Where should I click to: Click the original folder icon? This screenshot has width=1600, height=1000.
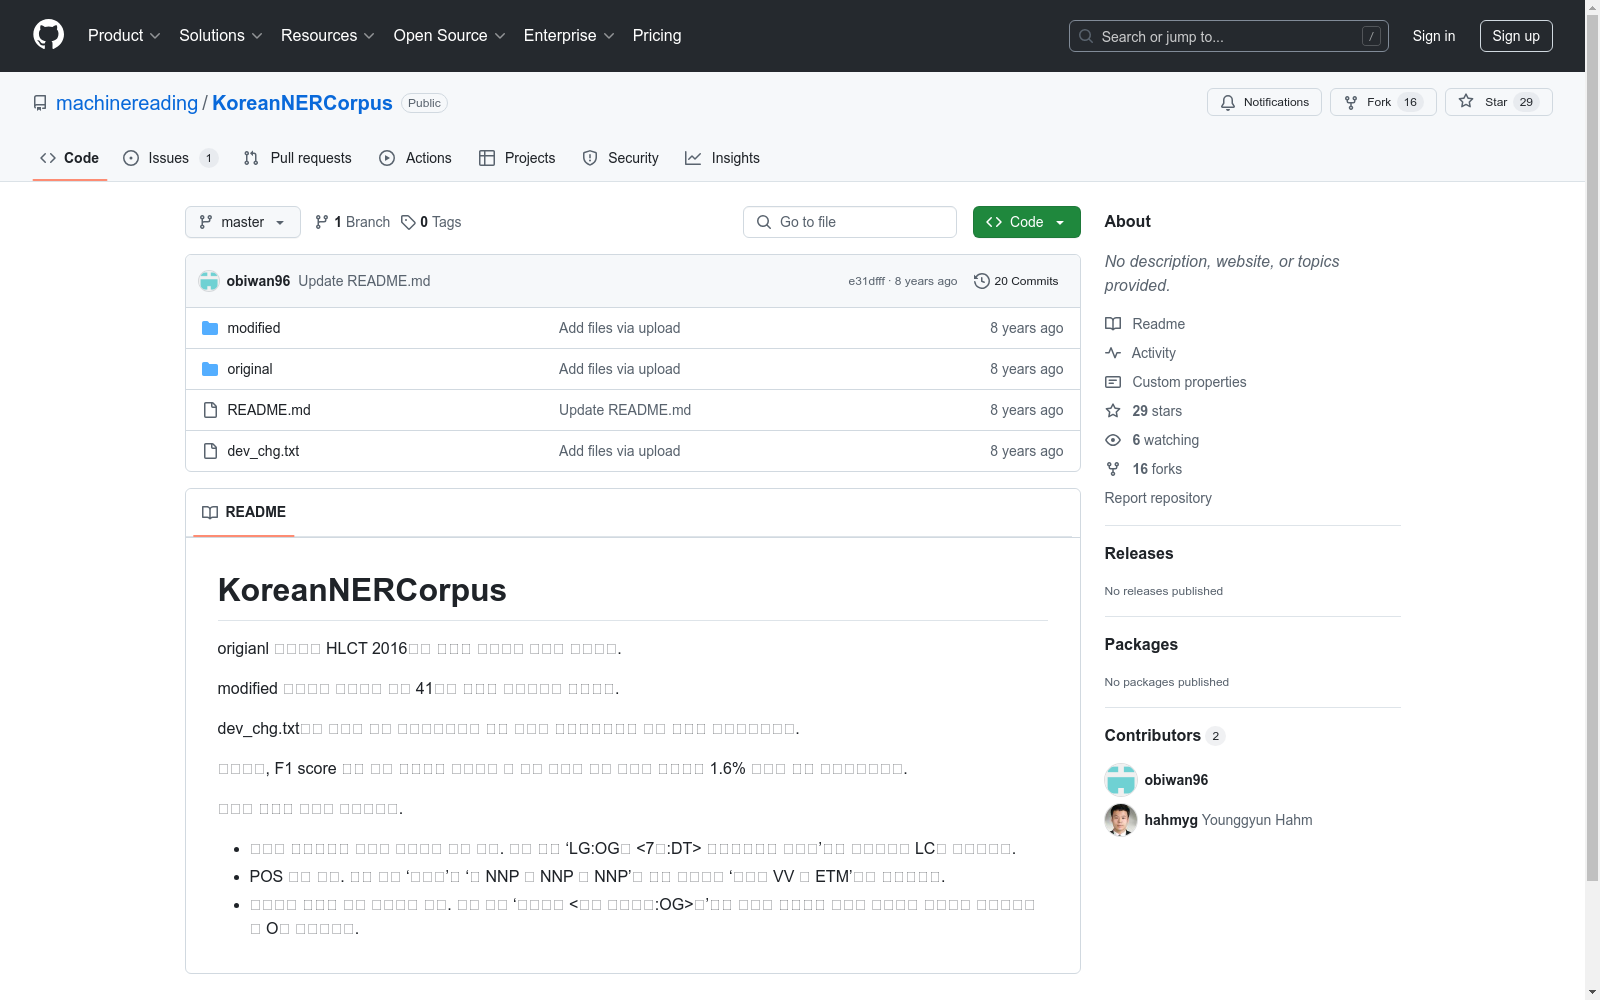click(210, 369)
